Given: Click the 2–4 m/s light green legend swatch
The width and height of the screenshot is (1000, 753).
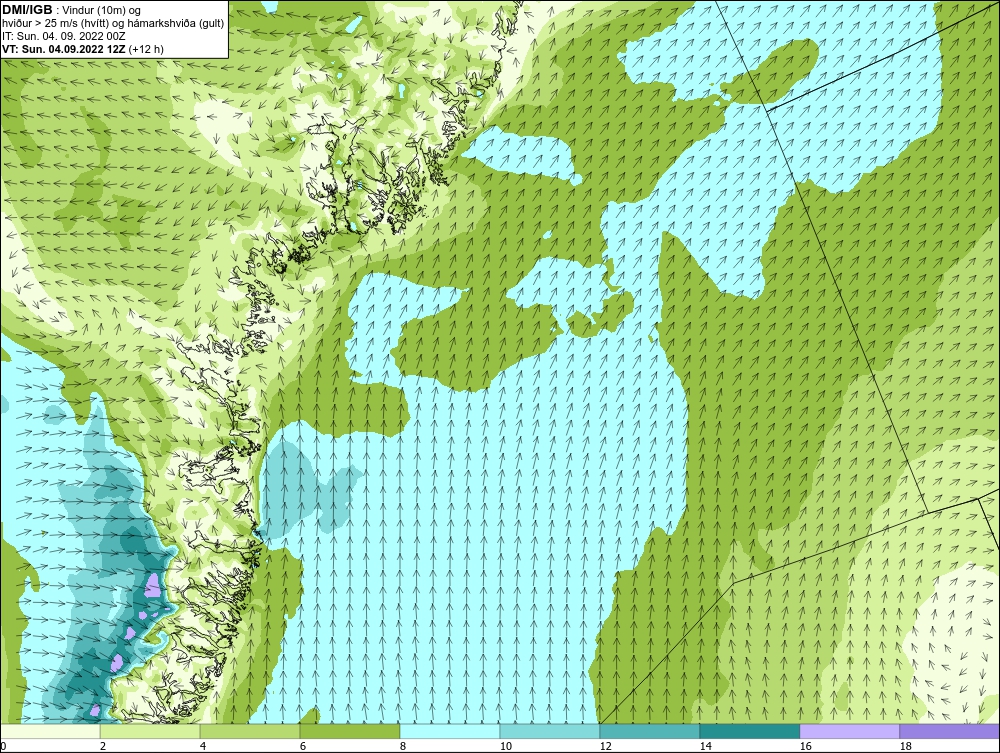Looking at the screenshot, I should coord(150,731).
